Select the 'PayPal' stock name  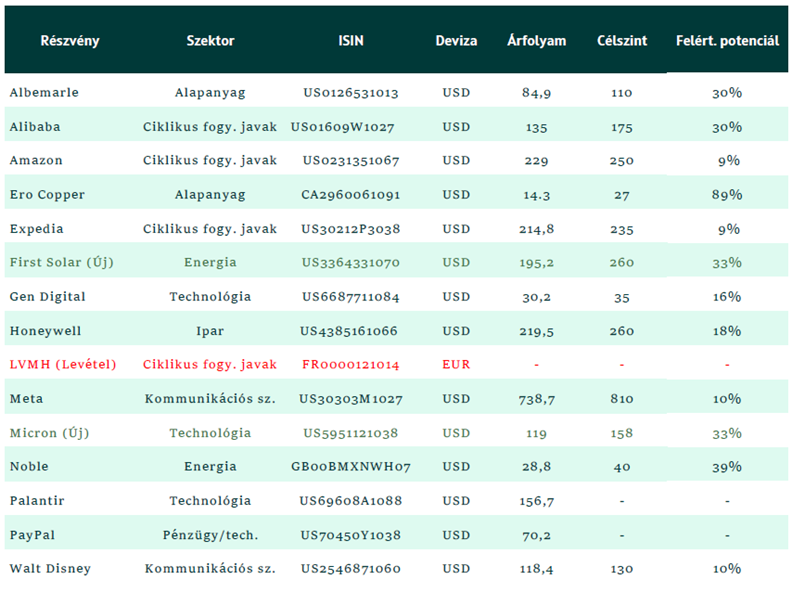coord(32,535)
